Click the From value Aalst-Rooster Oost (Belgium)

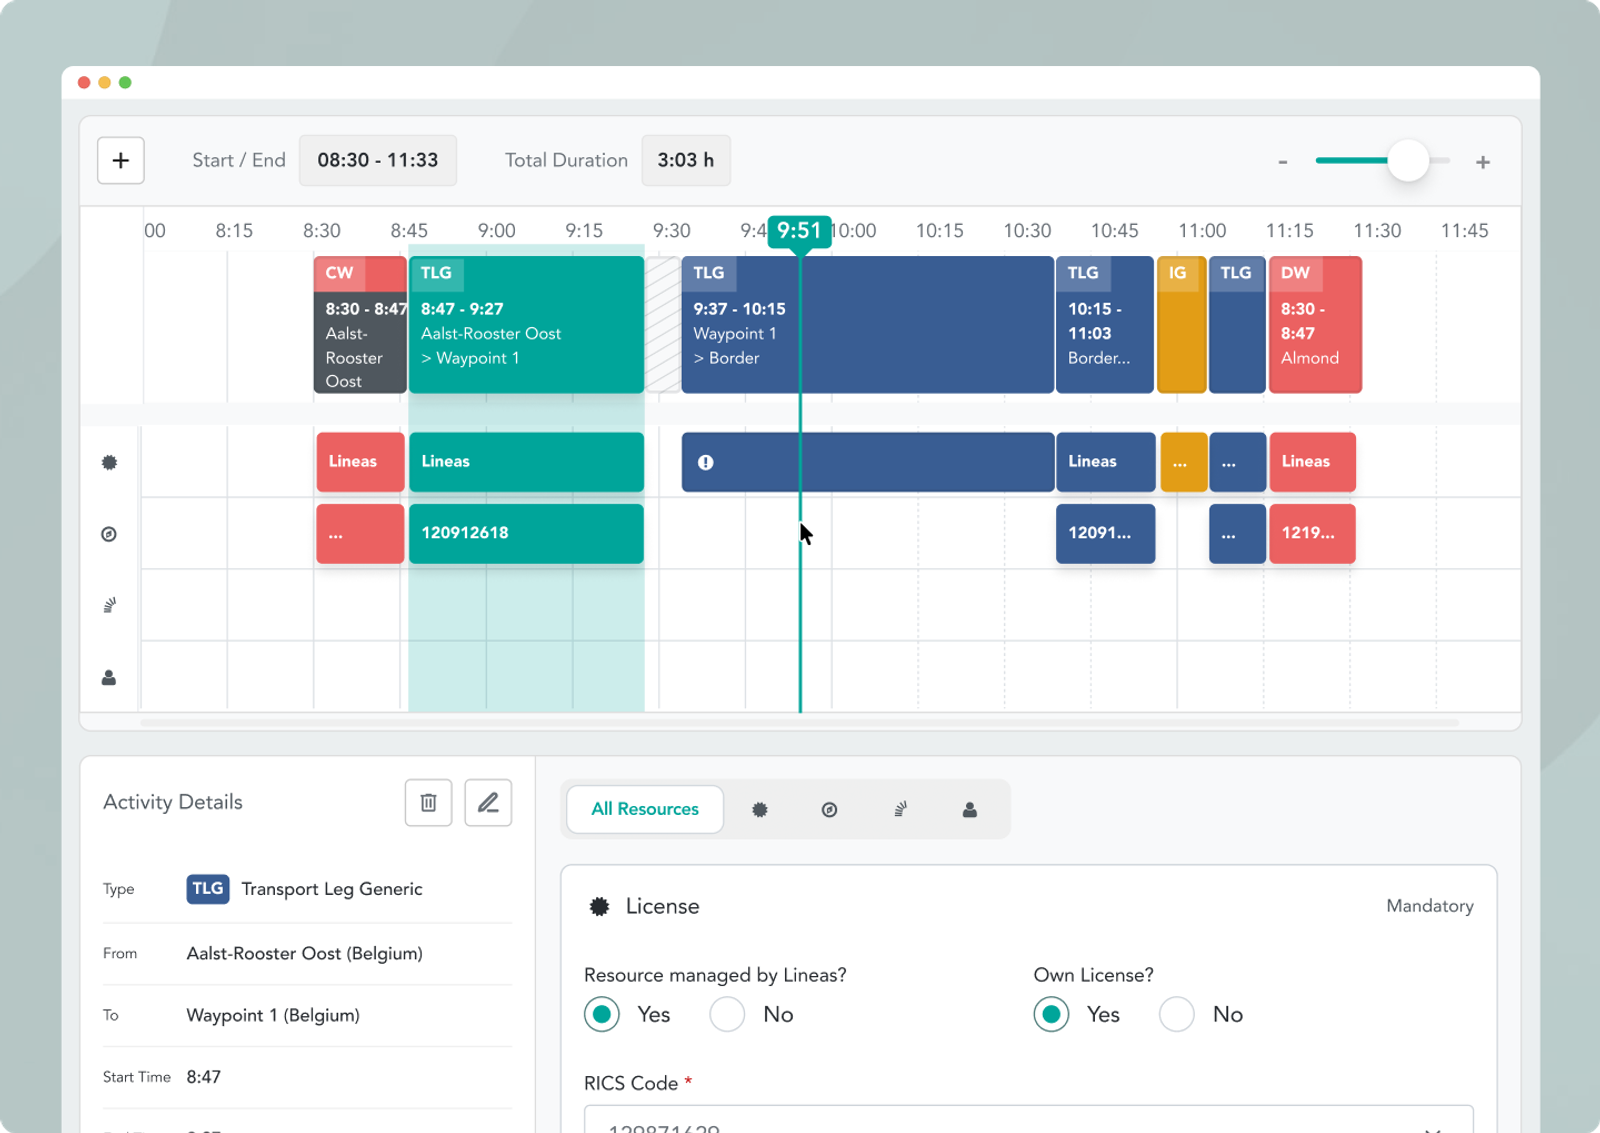(305, 953)
